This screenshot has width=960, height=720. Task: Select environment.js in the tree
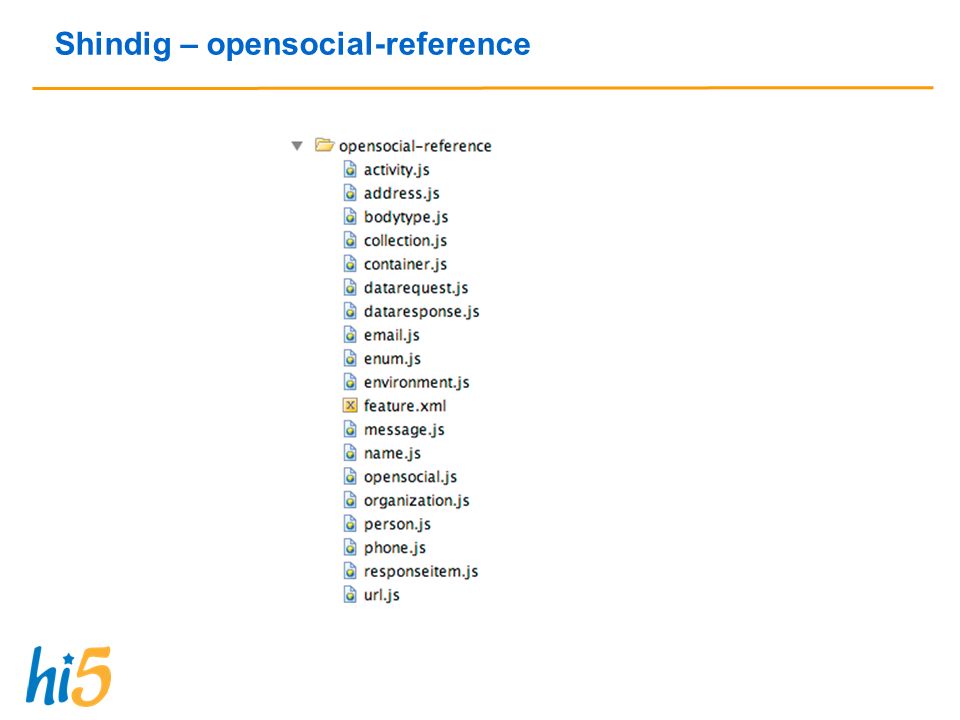click(416, 383)
